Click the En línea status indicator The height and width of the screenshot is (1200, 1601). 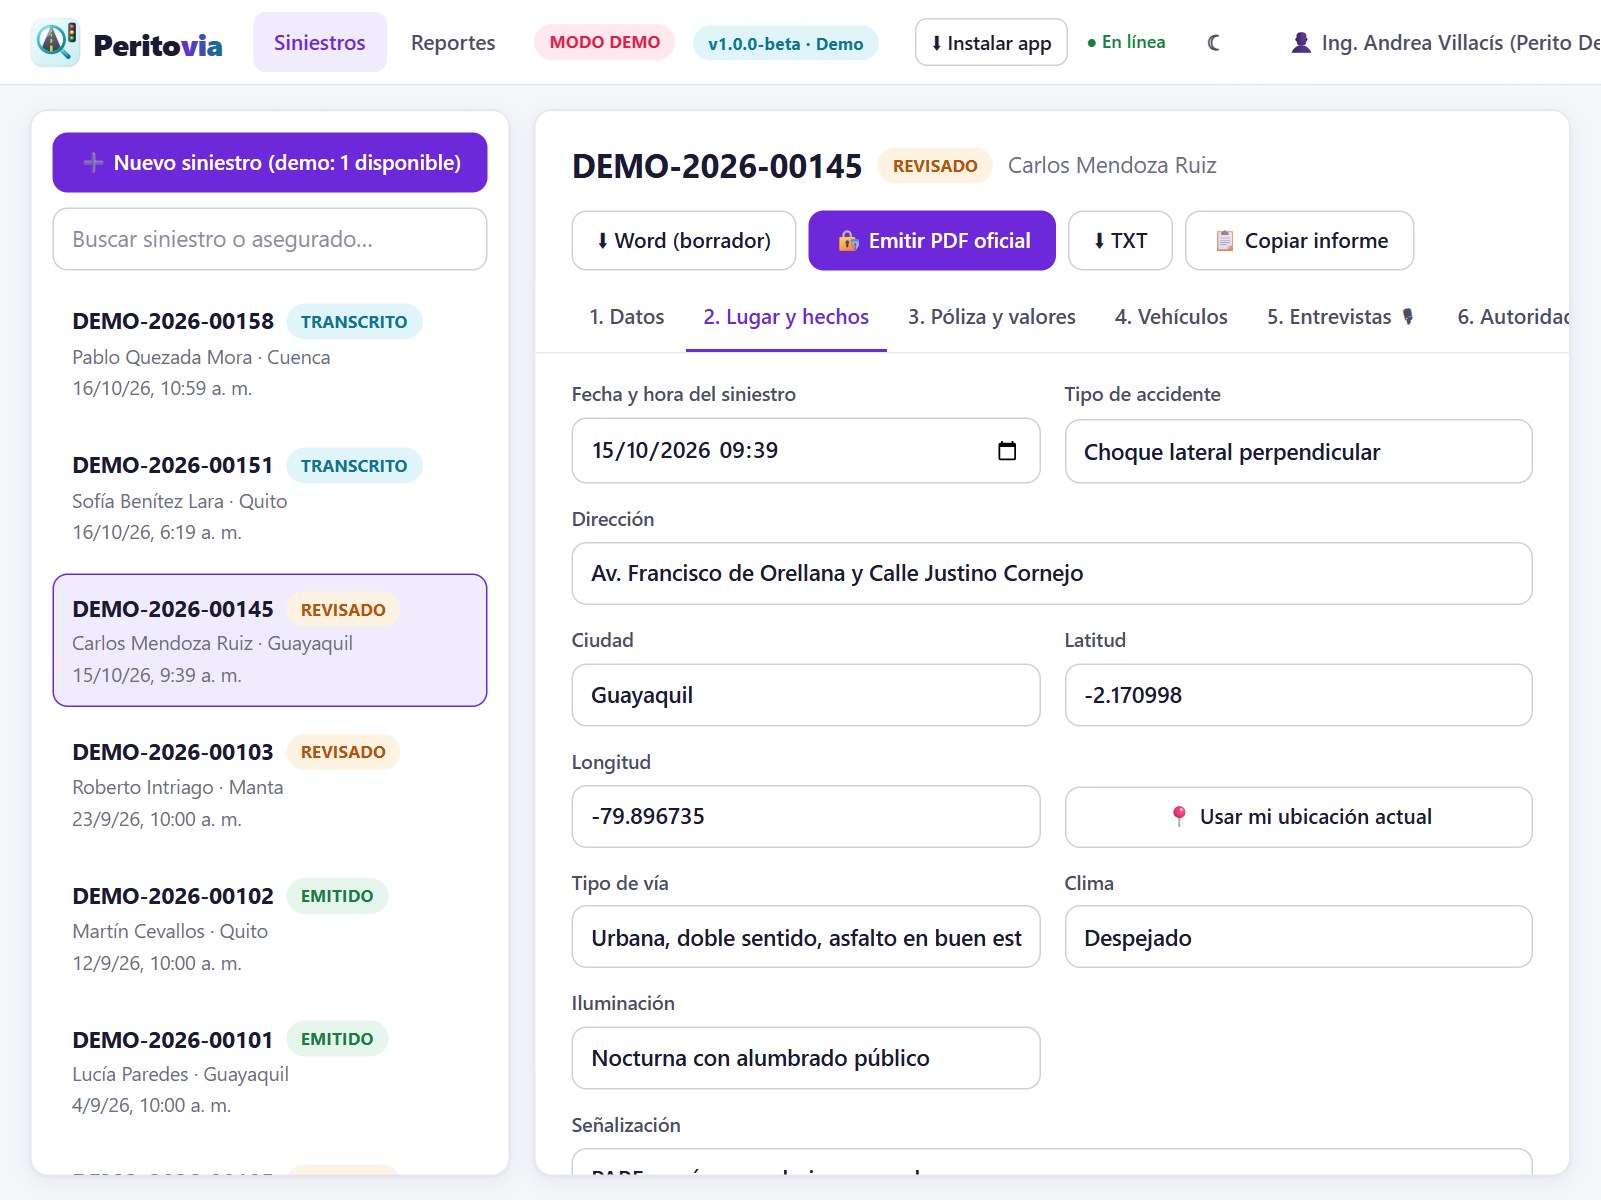click(1126, 42)
